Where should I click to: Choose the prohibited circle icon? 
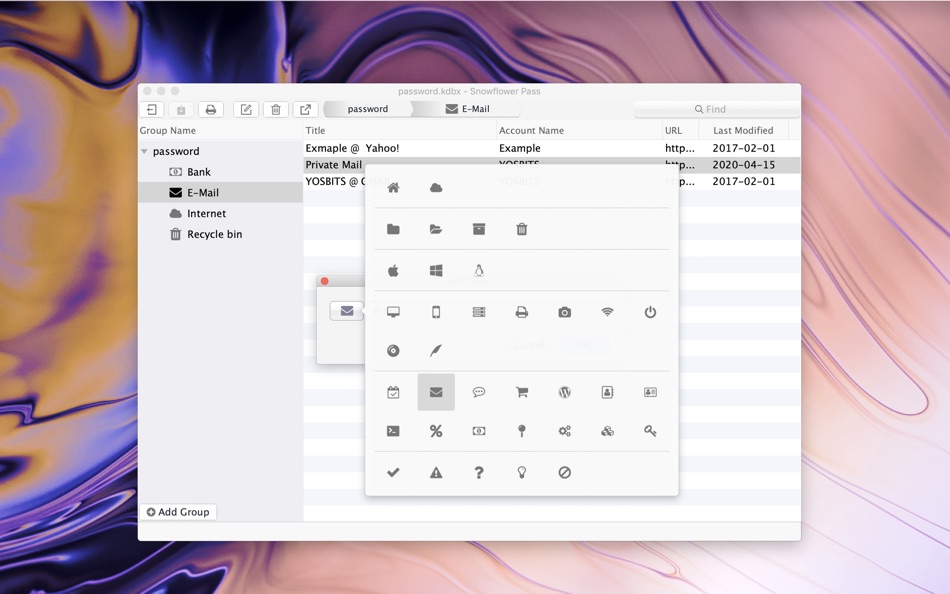[565, 472]
